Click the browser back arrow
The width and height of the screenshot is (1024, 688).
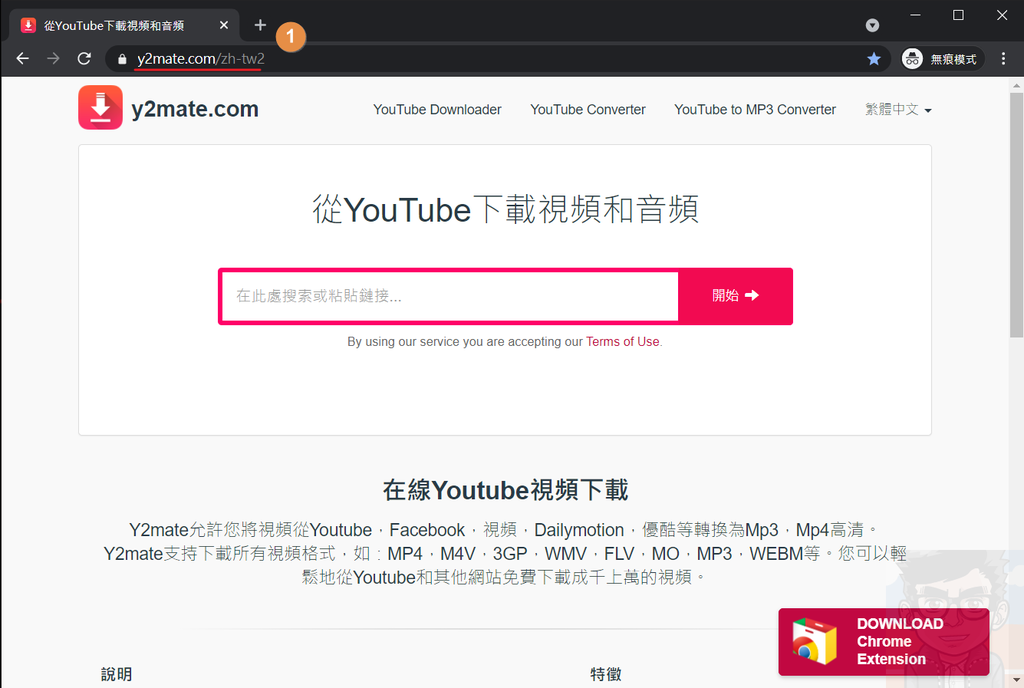(23, 59)
